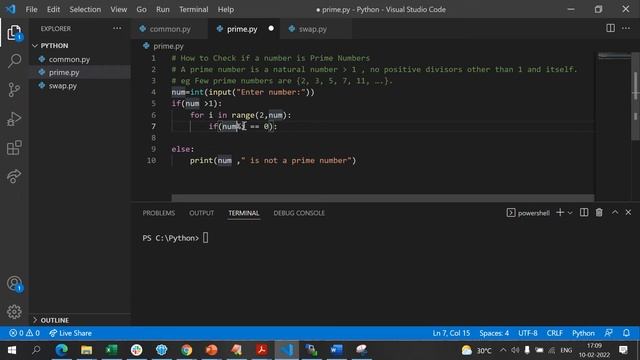The height and width of the screenshot is (360, 640).
Task: Open common.py in the explorer tree
Action: pos(80,59)
